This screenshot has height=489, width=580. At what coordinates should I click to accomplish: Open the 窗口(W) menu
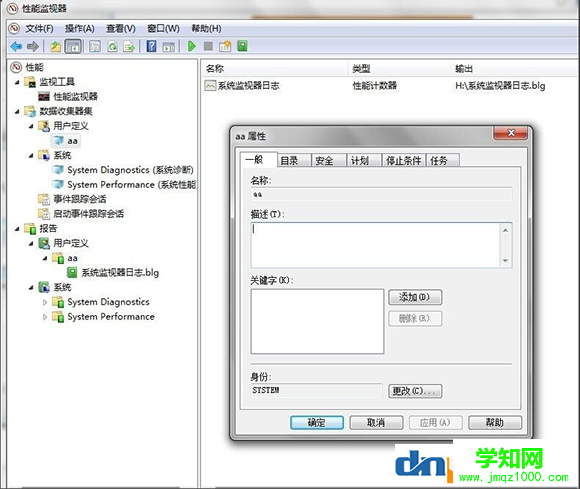[163, 28]
